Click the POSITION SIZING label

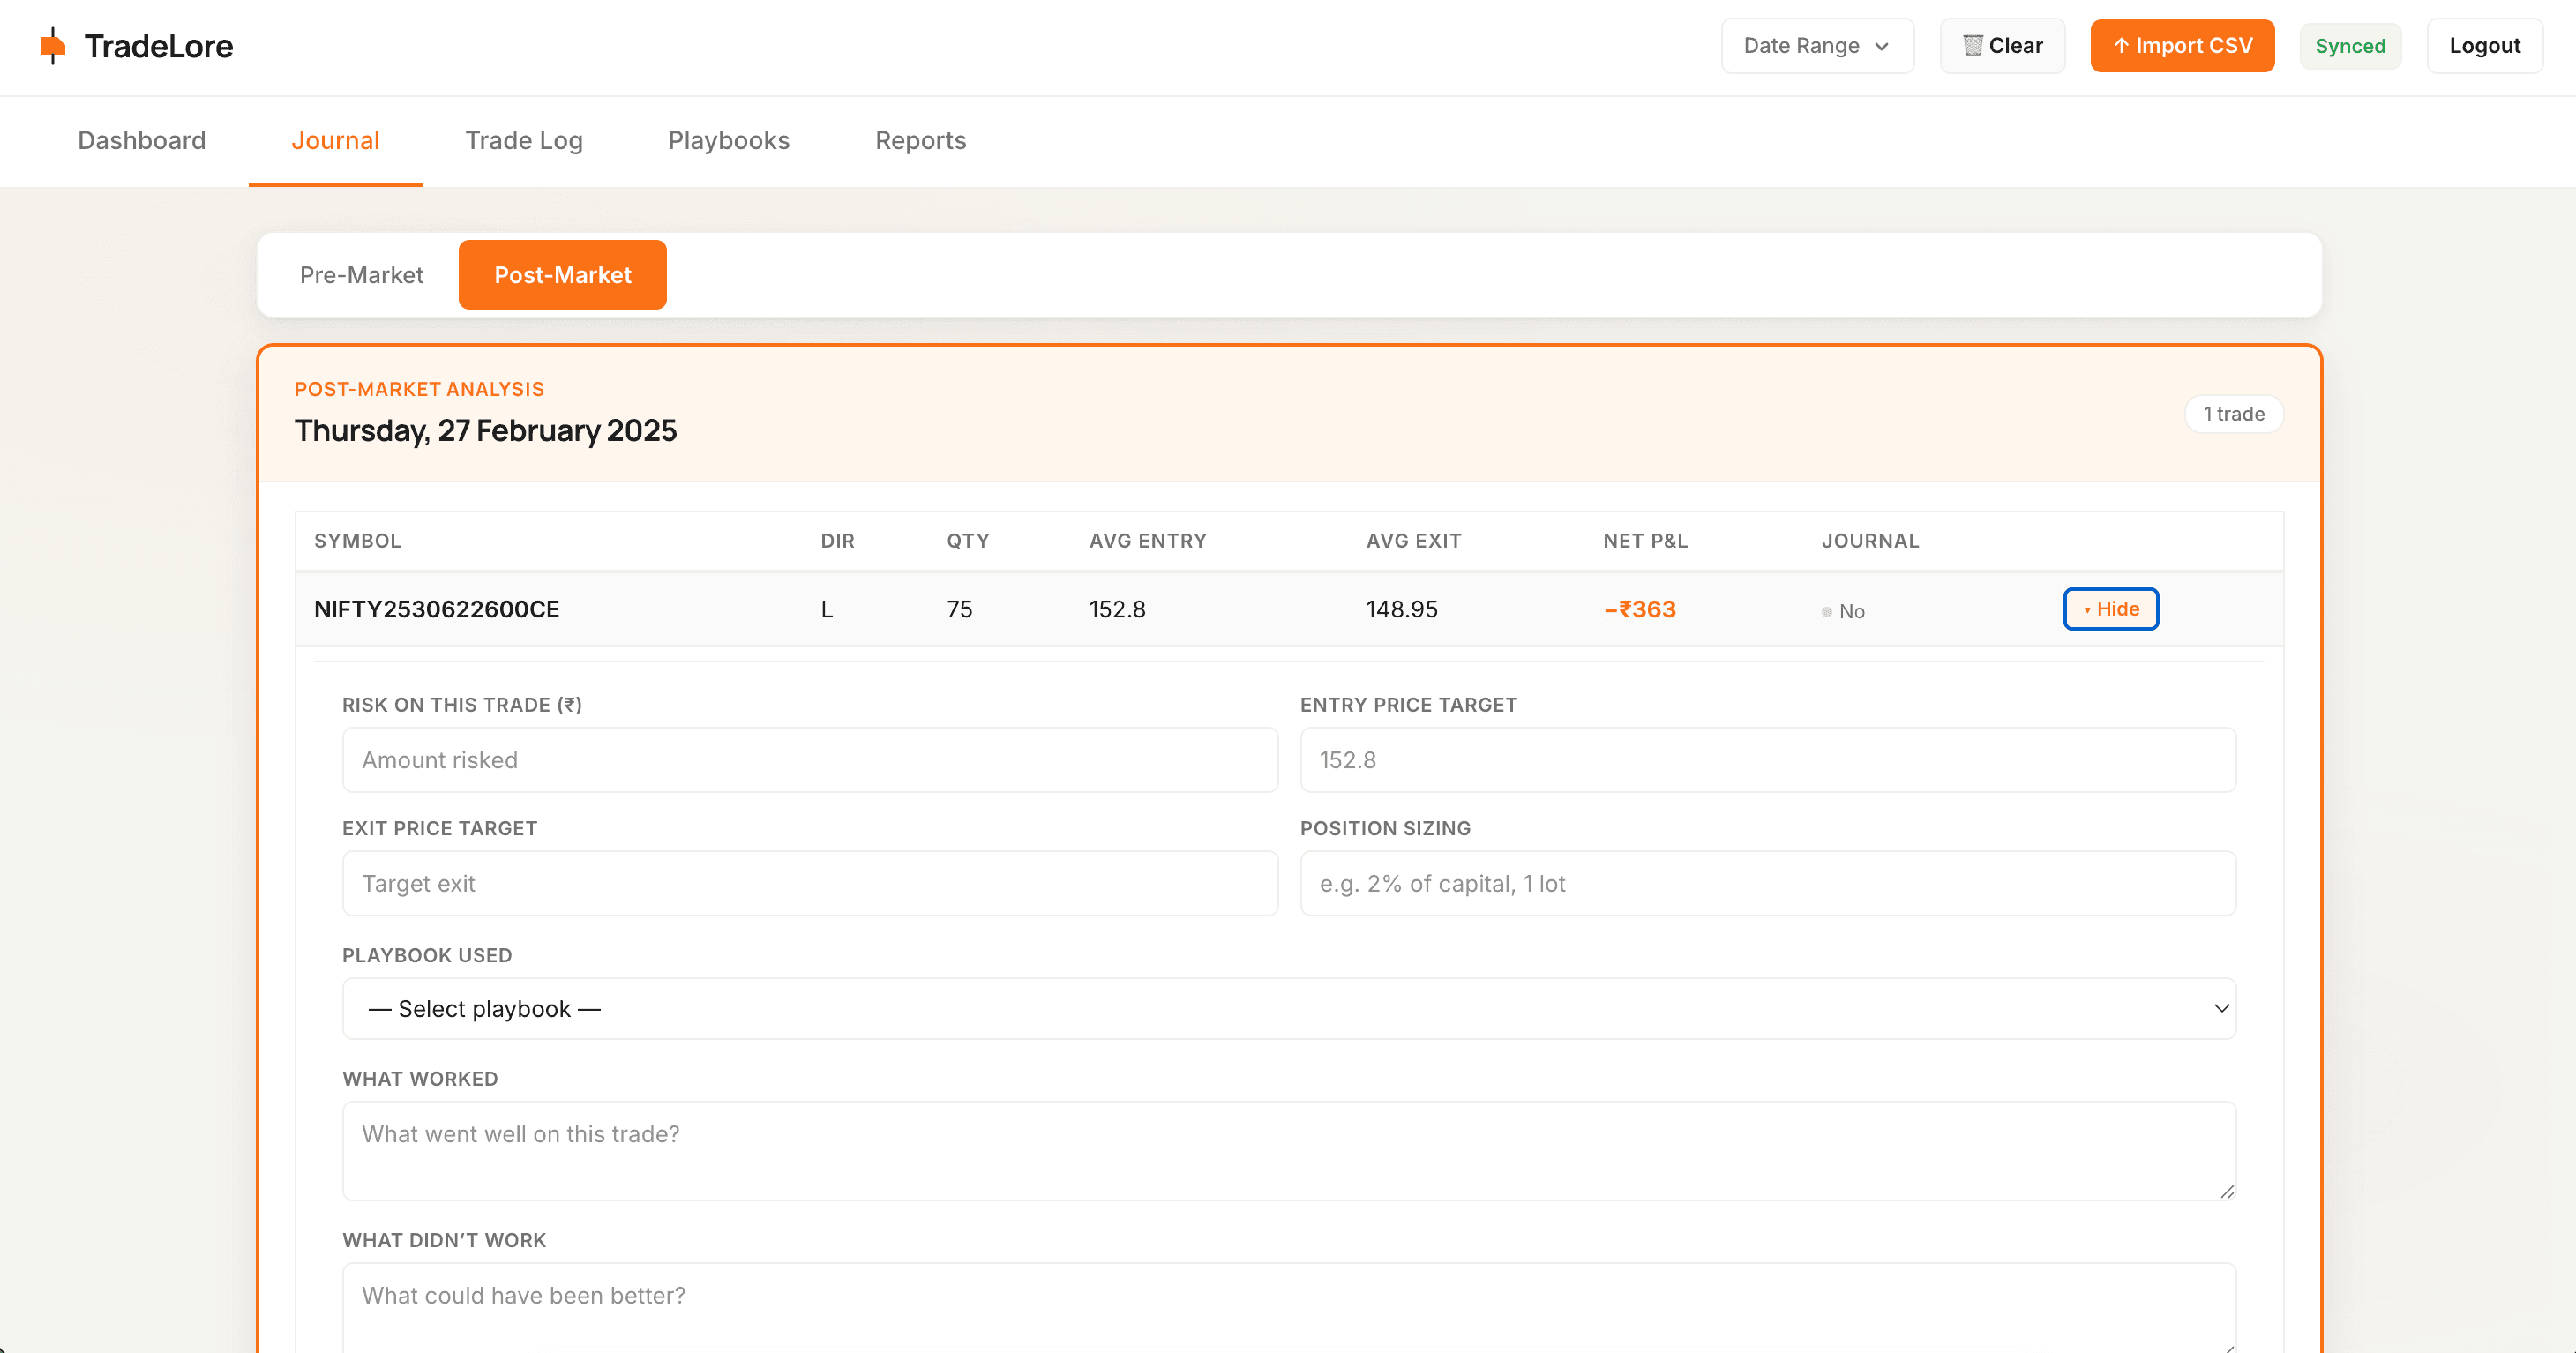pos(1385,828)
